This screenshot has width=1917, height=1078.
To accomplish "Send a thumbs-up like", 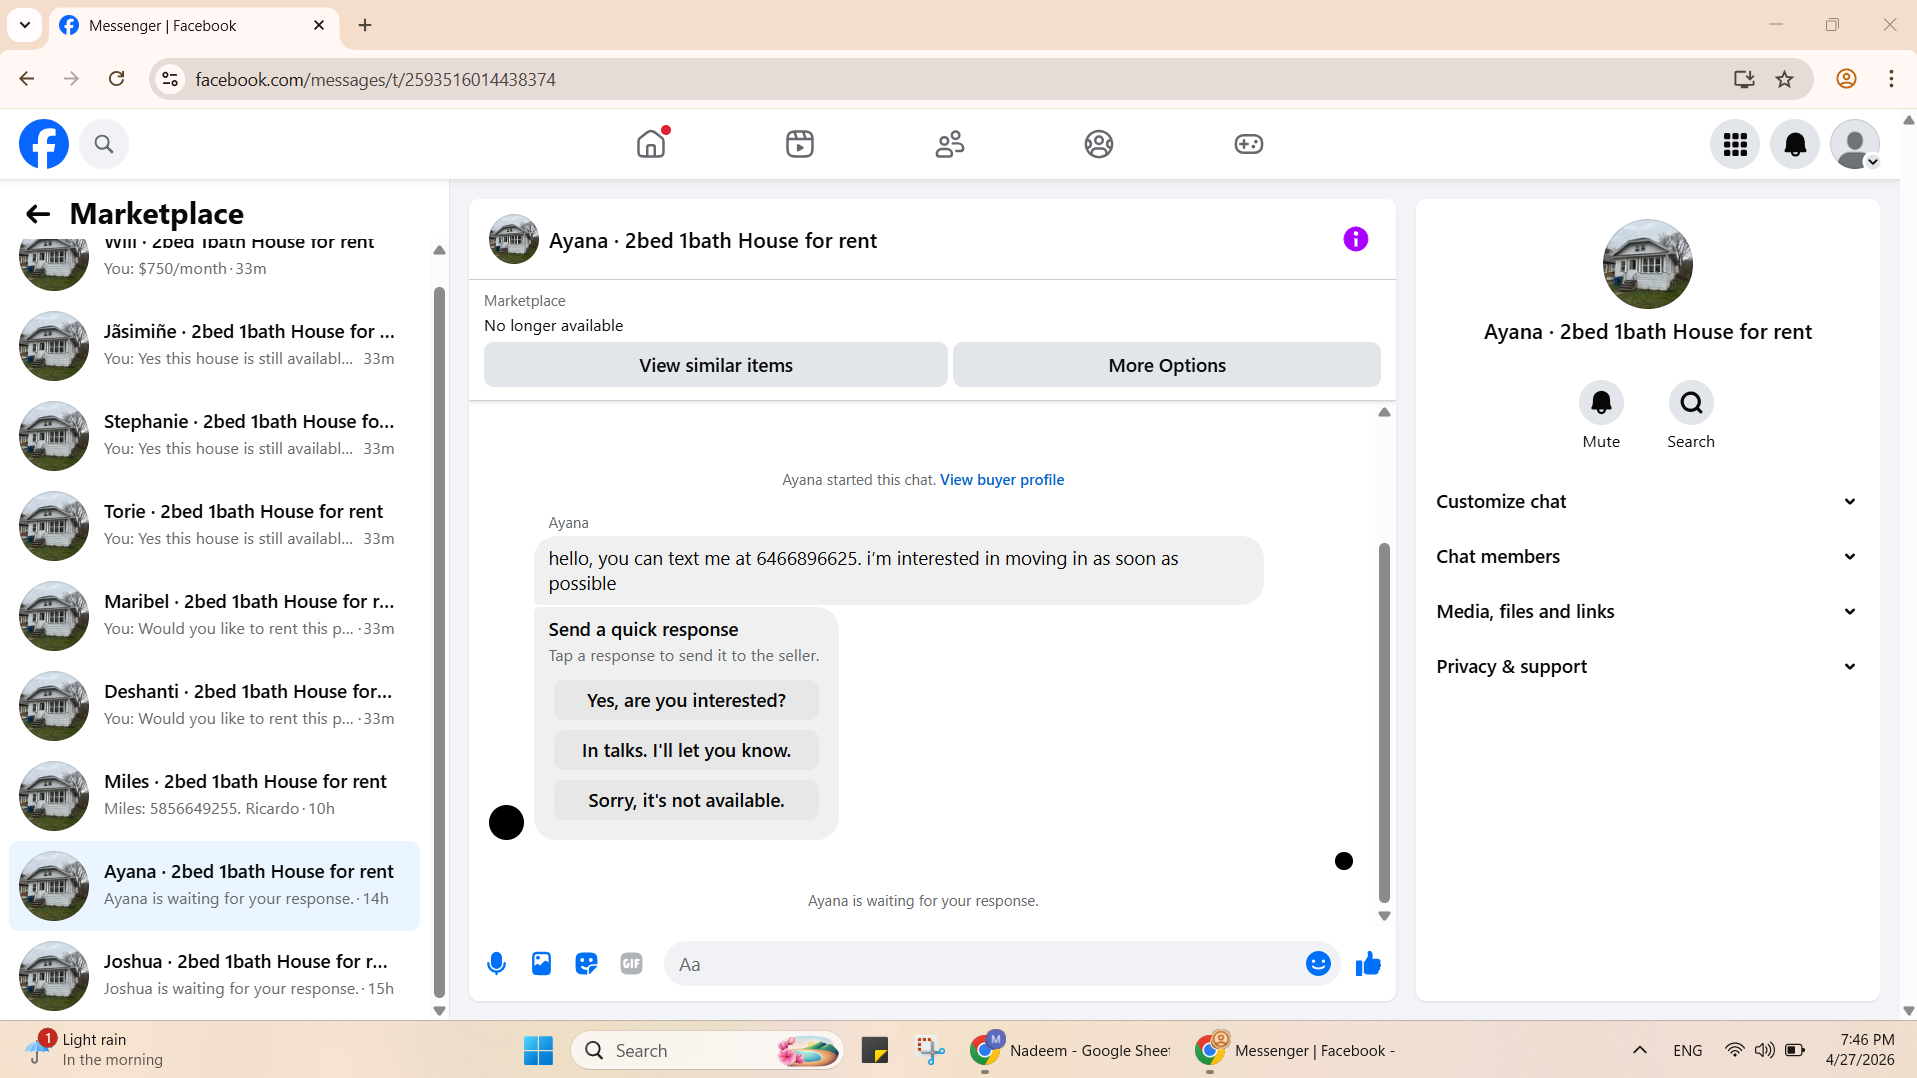I will (x=1368, y=964).
